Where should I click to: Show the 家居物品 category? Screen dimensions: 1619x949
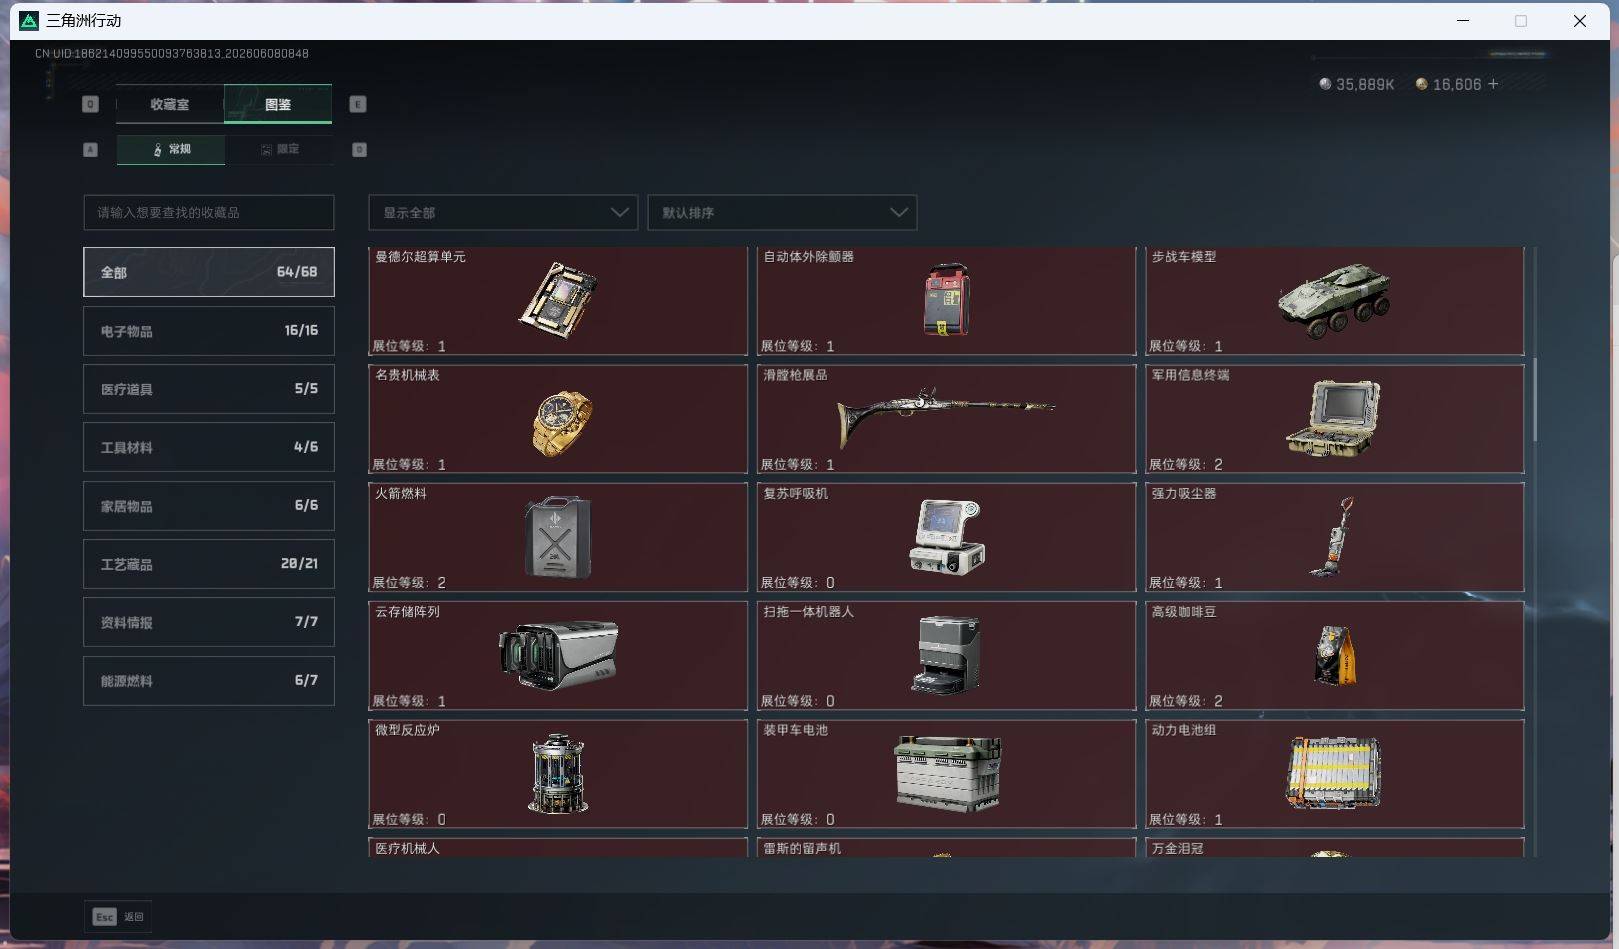click(x=209, y=506)
